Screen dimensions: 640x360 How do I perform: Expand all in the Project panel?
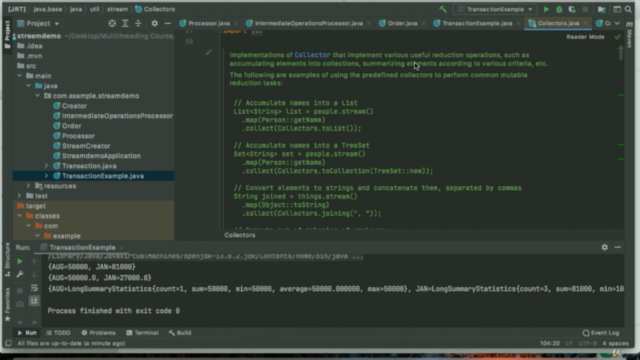[125, 23]
